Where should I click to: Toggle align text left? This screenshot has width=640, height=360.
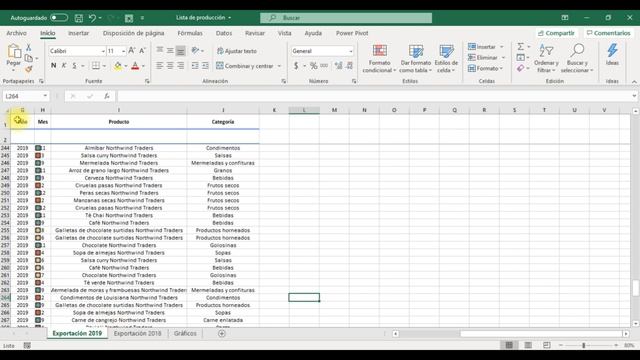(x=160, y=66)
